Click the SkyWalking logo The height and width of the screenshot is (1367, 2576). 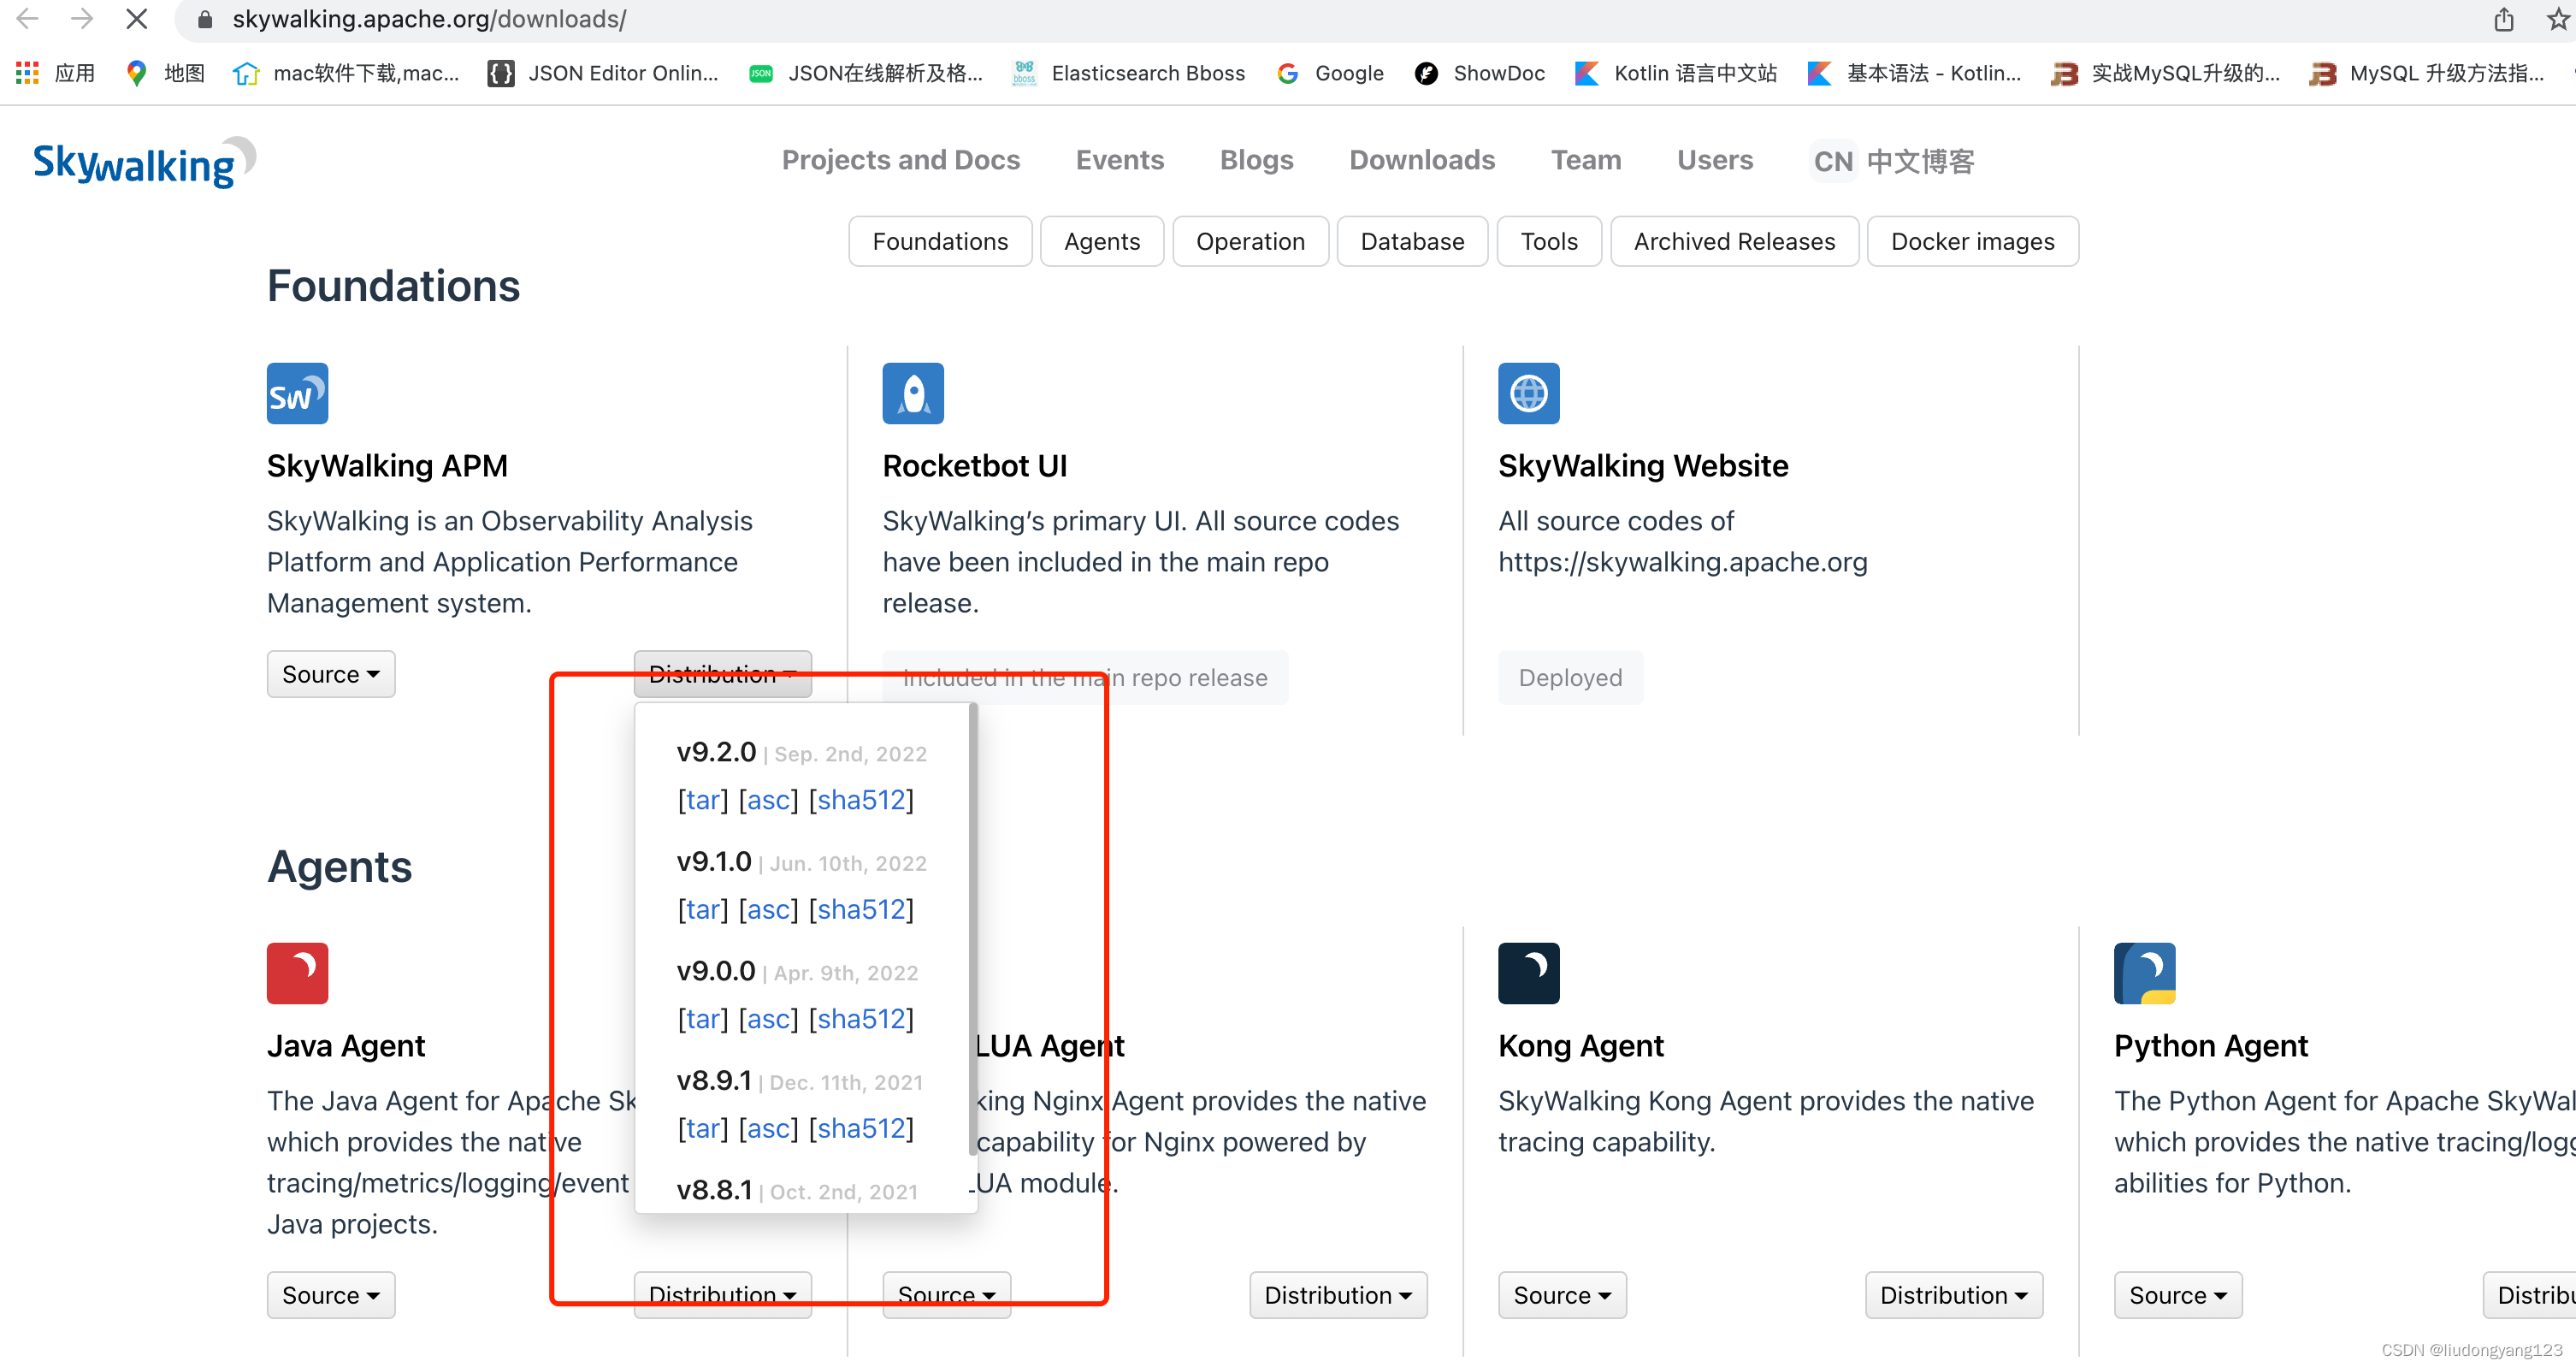pos(144,162)
